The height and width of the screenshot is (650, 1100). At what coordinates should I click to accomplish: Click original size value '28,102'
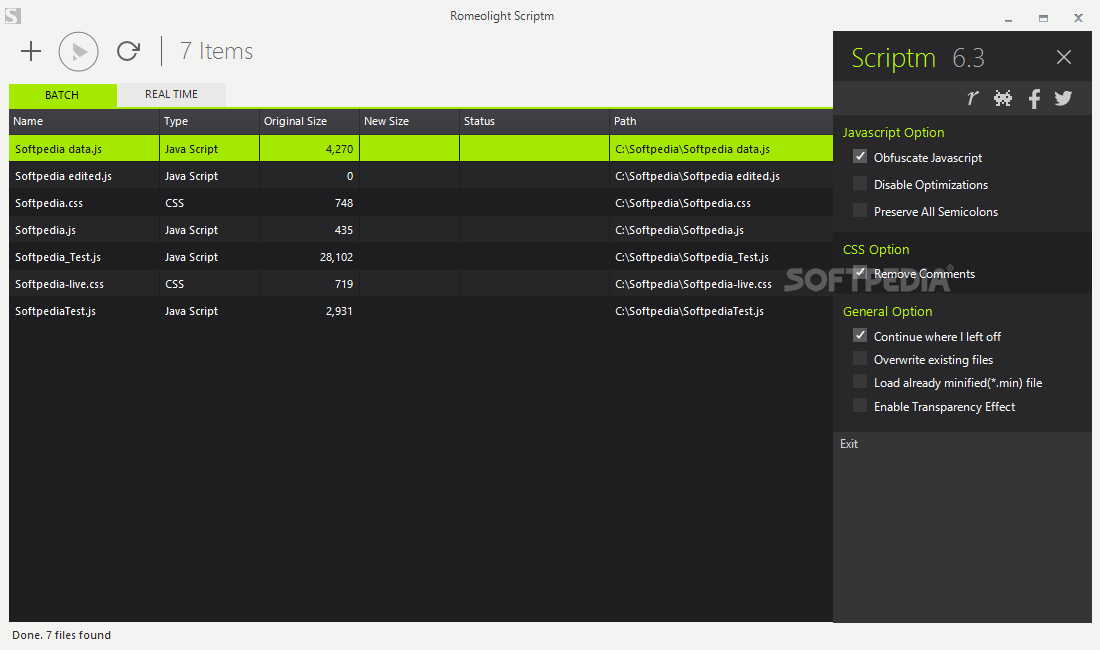[336, 257]
